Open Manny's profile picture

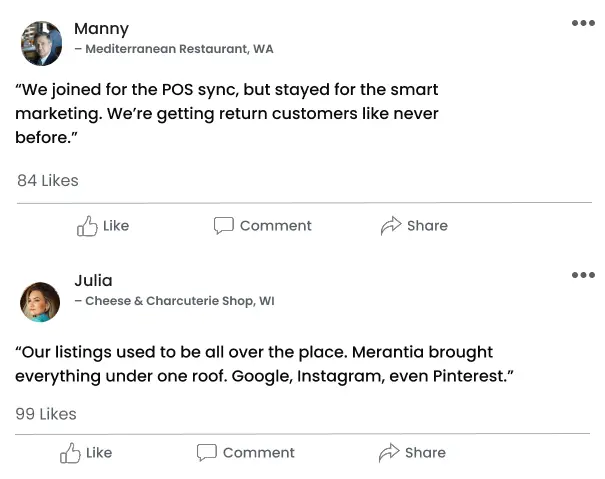click(41, 43)
